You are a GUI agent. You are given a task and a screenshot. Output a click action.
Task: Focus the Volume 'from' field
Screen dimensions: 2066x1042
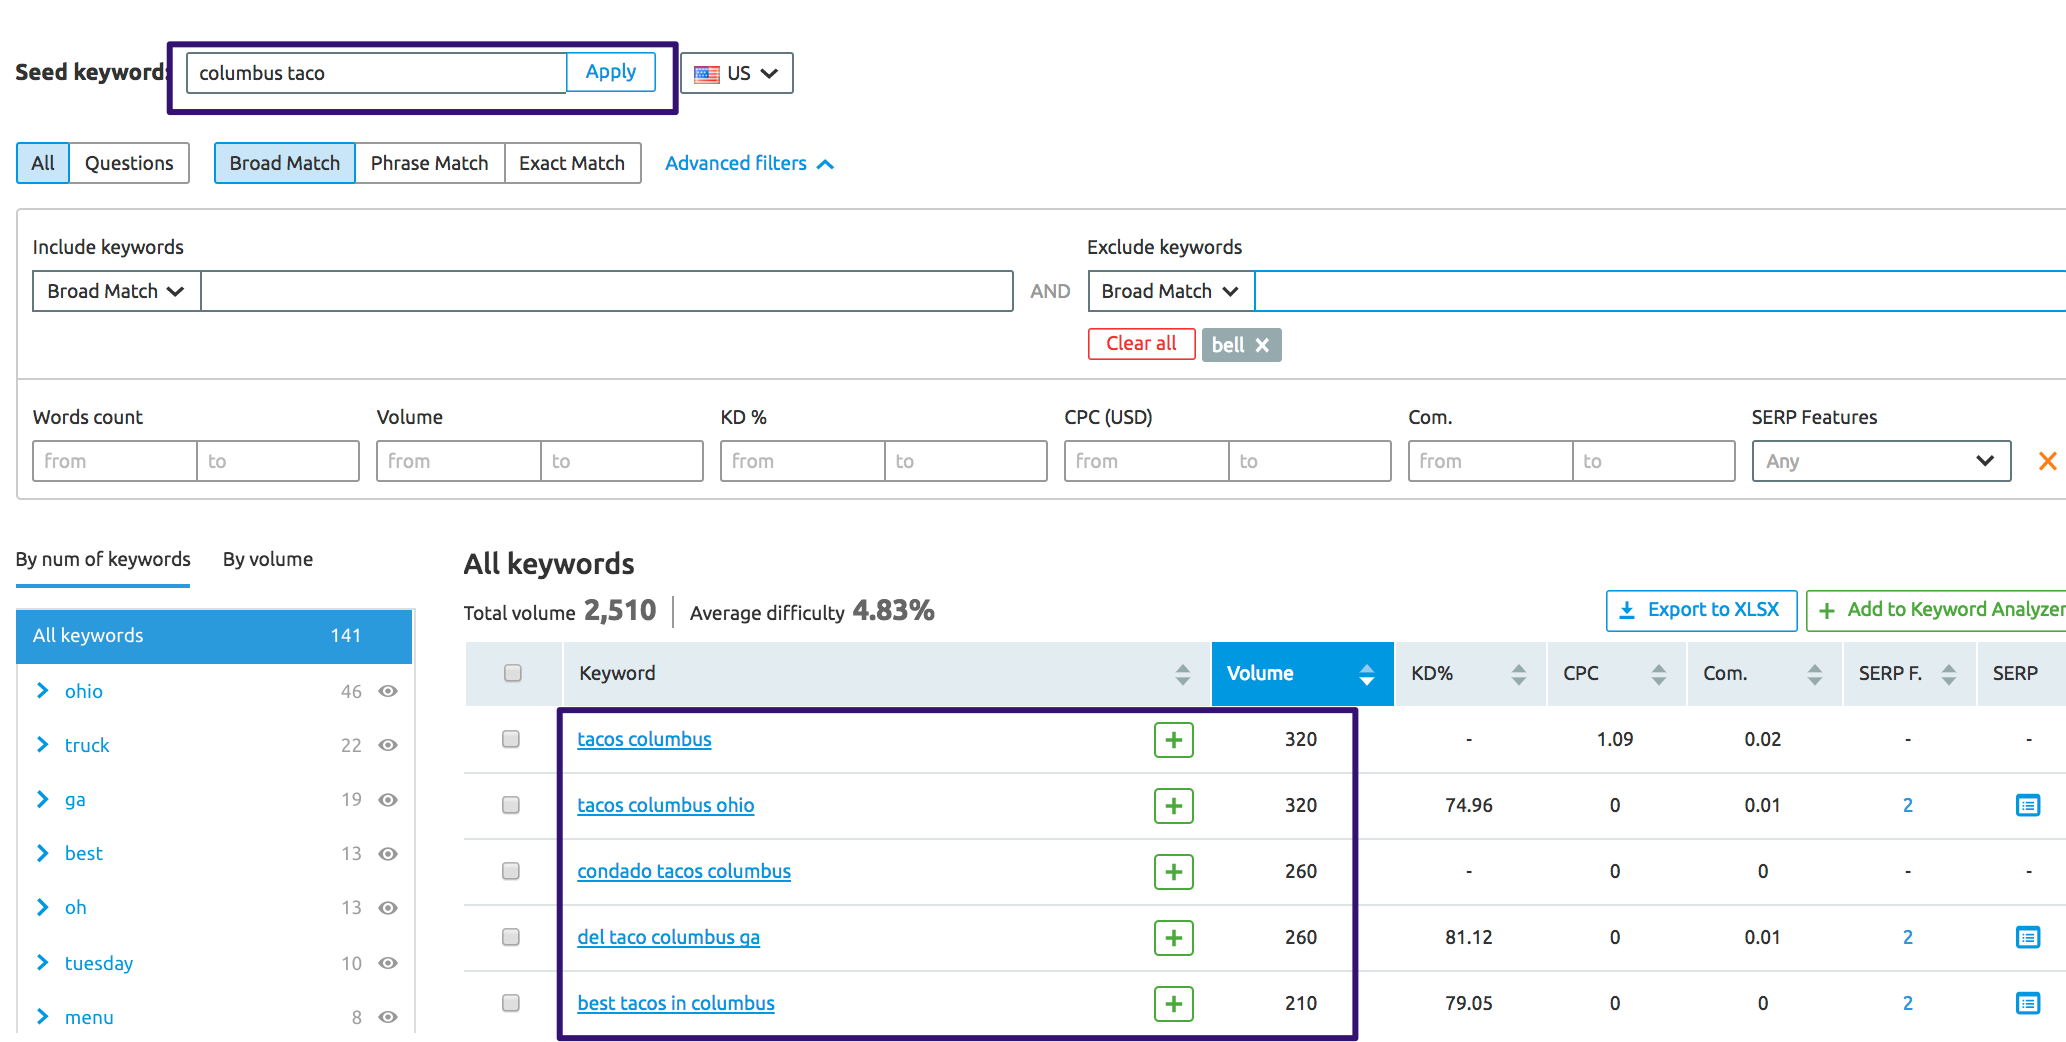pyautogui.click(x=459, y=461)
